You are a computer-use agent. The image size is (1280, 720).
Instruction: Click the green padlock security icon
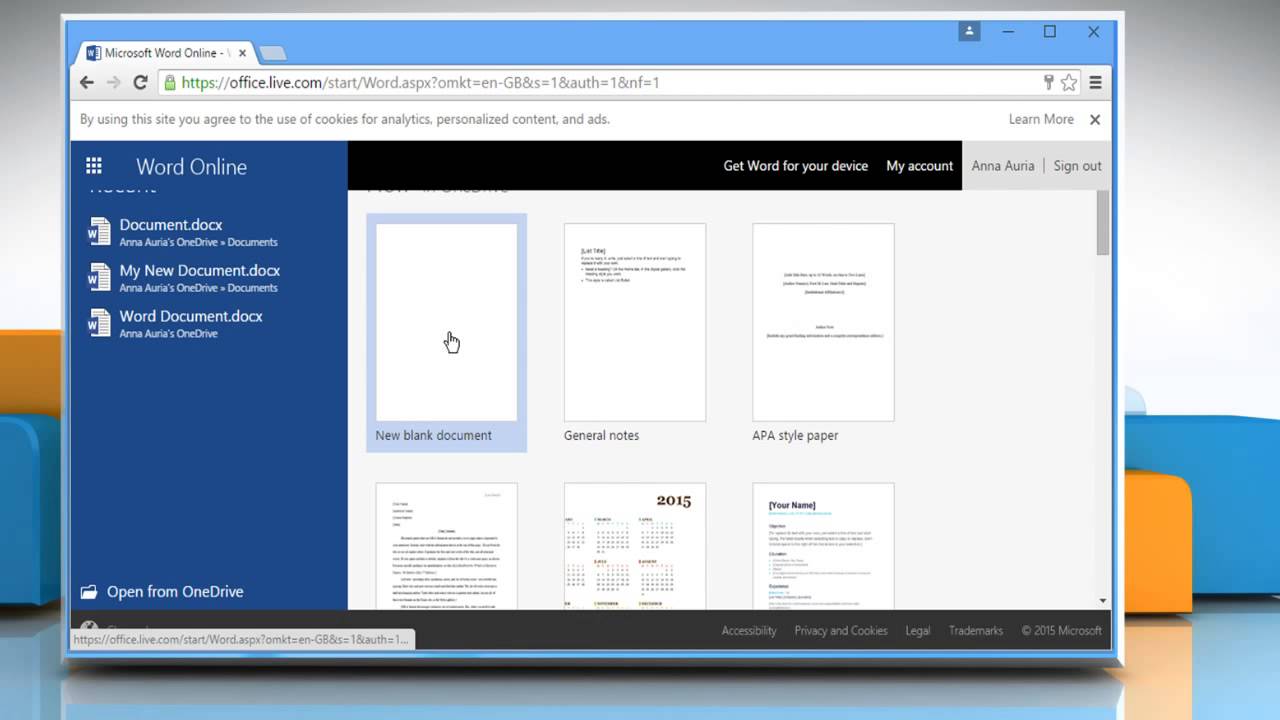(170, 83)
